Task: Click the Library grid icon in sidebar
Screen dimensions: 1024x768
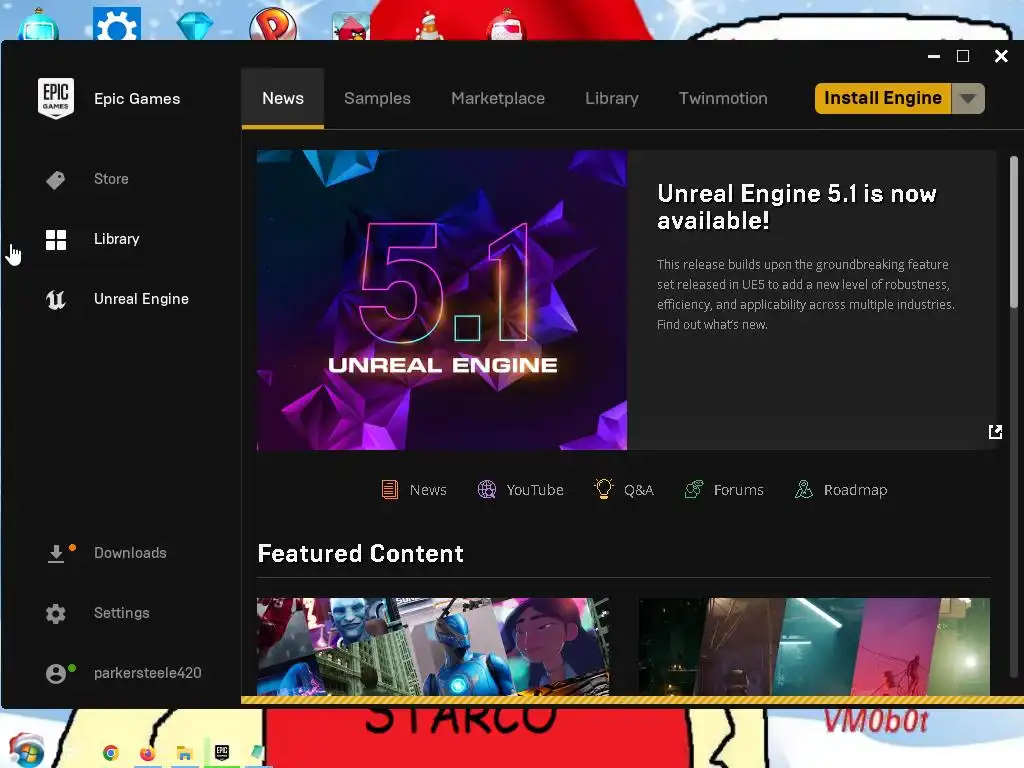Action: (x=56, y=240)
